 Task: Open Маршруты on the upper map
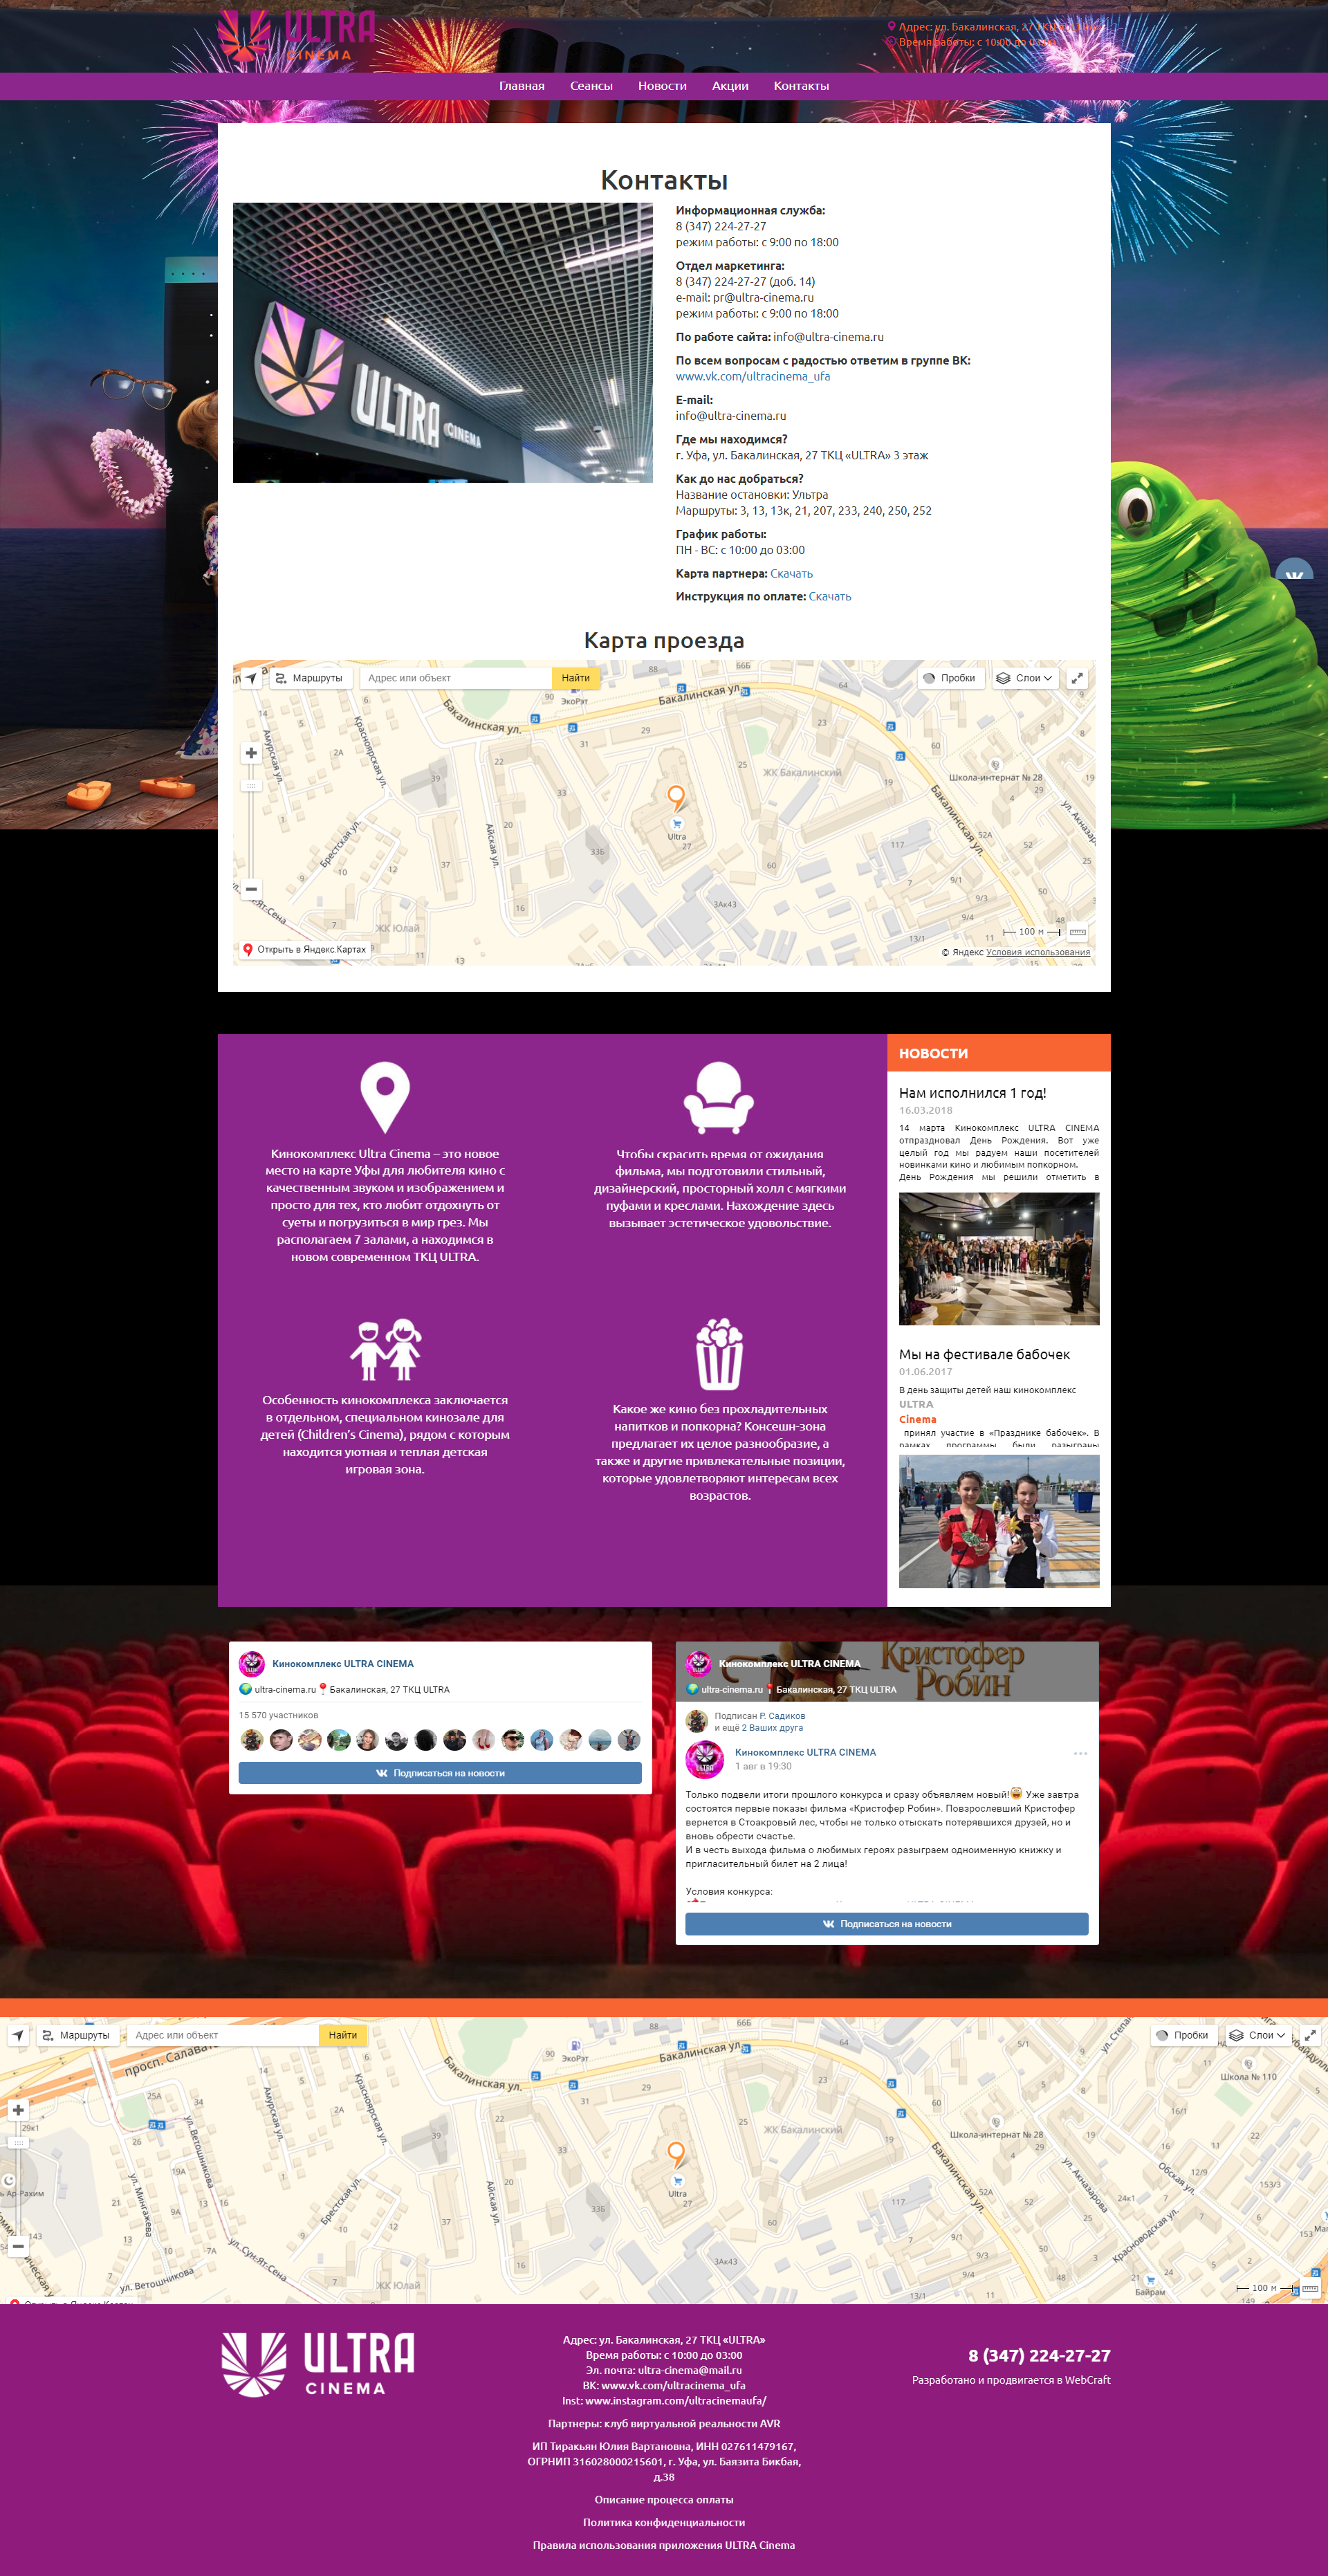tap(310, 678)
